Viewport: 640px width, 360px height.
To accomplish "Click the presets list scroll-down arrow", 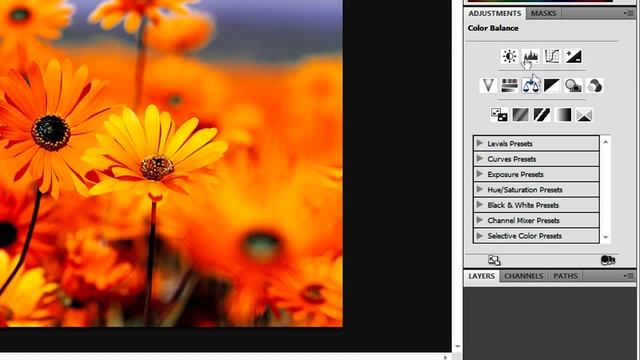I will (x=605, y=237).
